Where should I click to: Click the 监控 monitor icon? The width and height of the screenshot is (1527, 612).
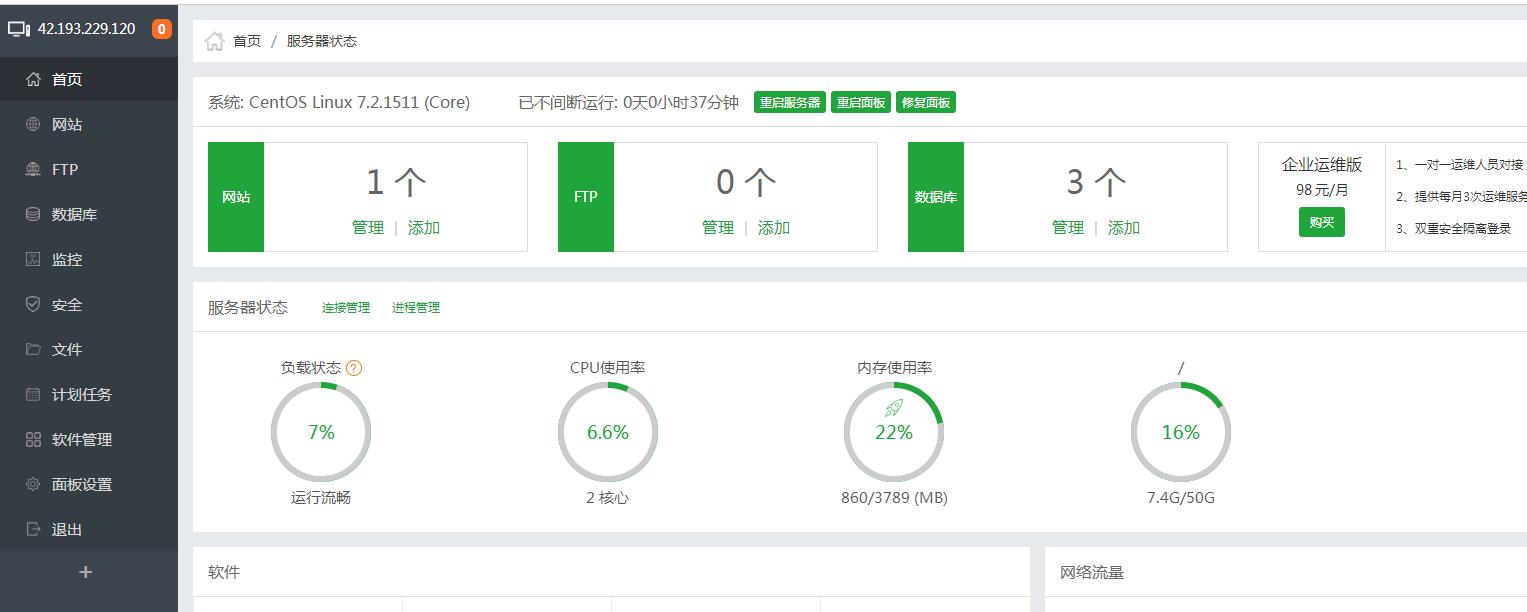coord(33,259)
